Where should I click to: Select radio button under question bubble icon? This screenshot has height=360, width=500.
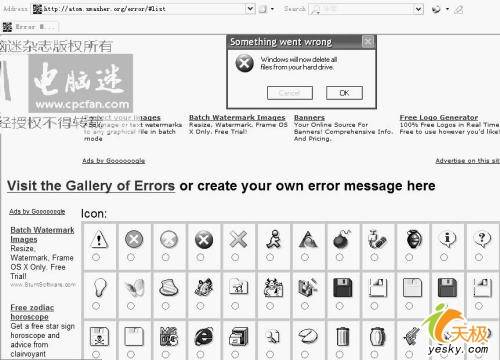479,257
